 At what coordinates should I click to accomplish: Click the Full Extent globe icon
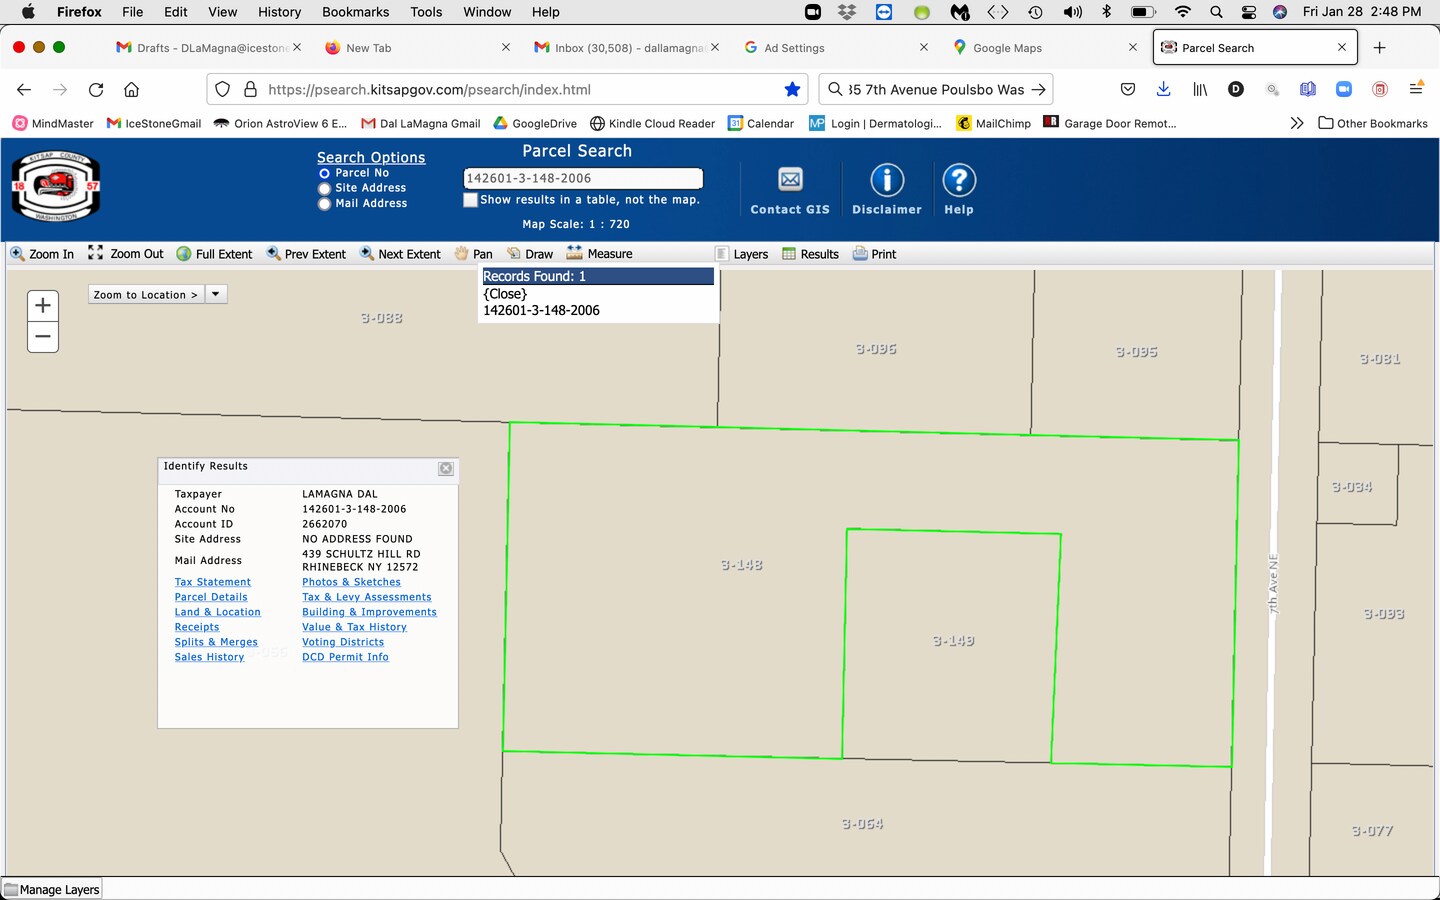(x=184, y=254)
